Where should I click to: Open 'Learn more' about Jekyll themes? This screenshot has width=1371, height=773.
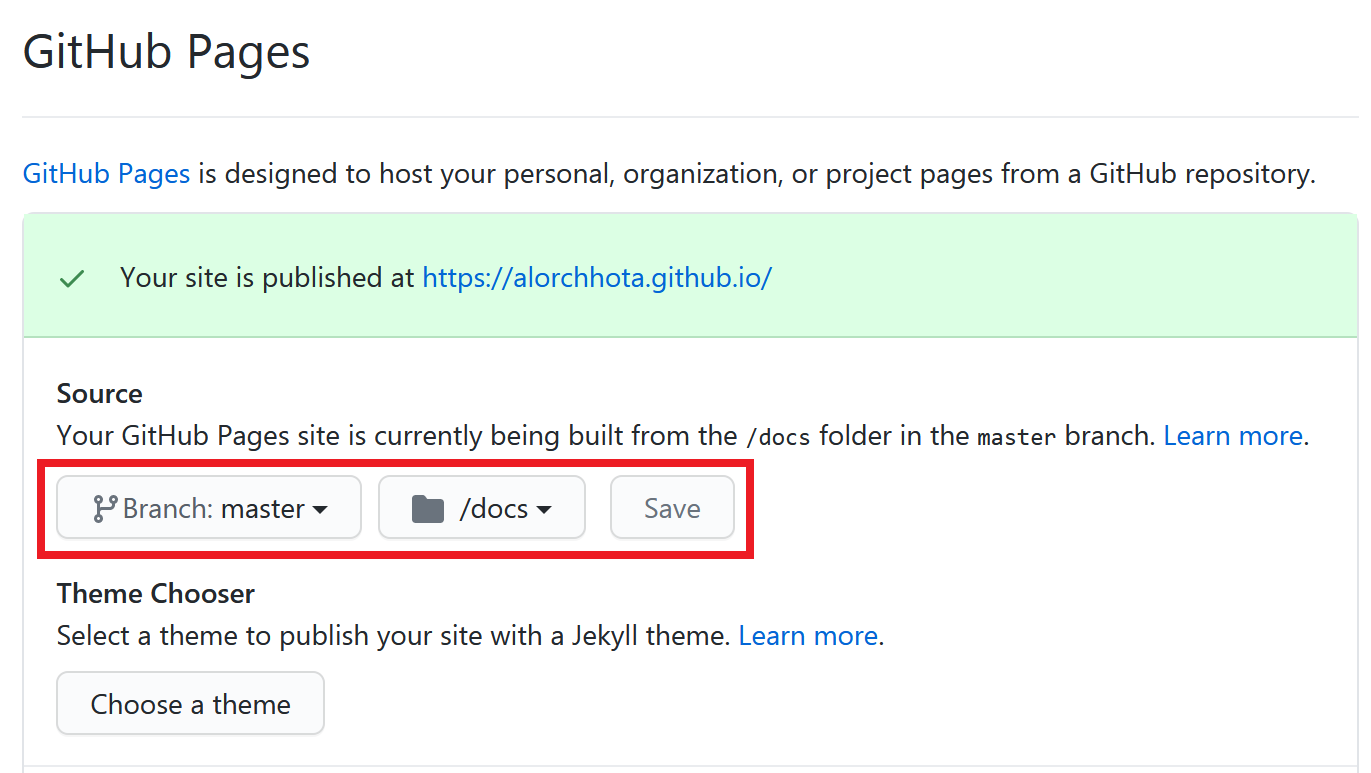click(807, 635)
